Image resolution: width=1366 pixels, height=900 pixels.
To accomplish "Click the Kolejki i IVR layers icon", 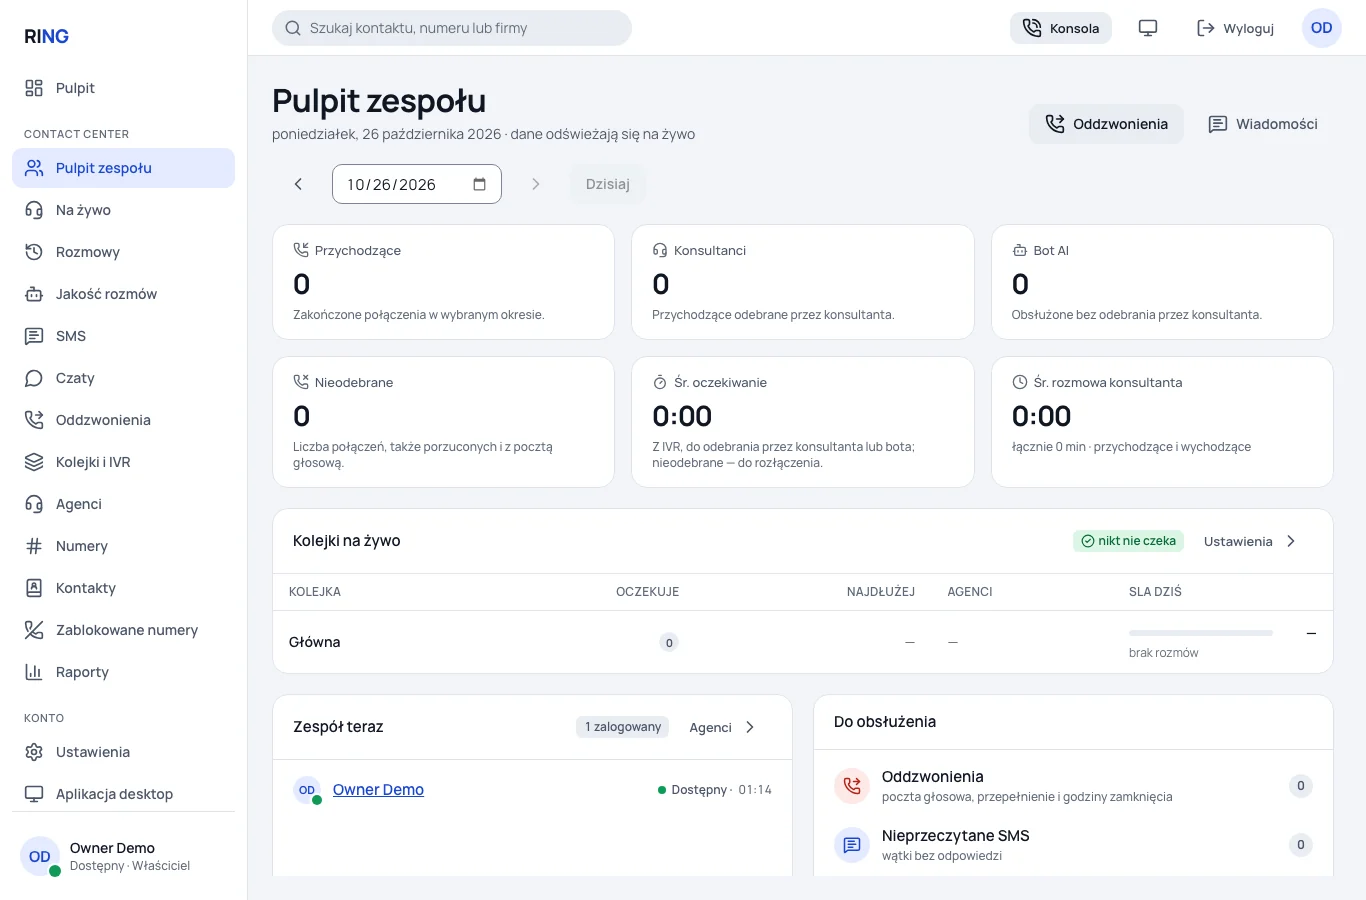I will point(34,462).
